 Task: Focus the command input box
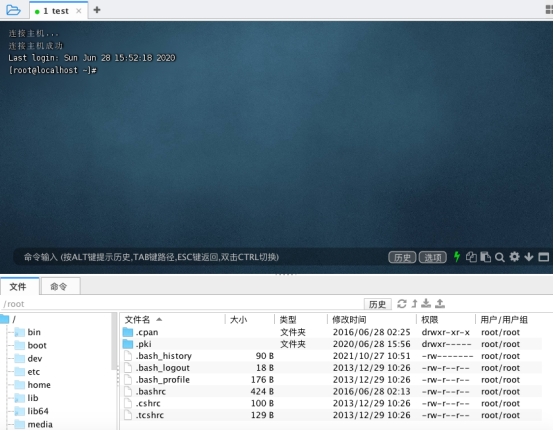pos(198,257)
